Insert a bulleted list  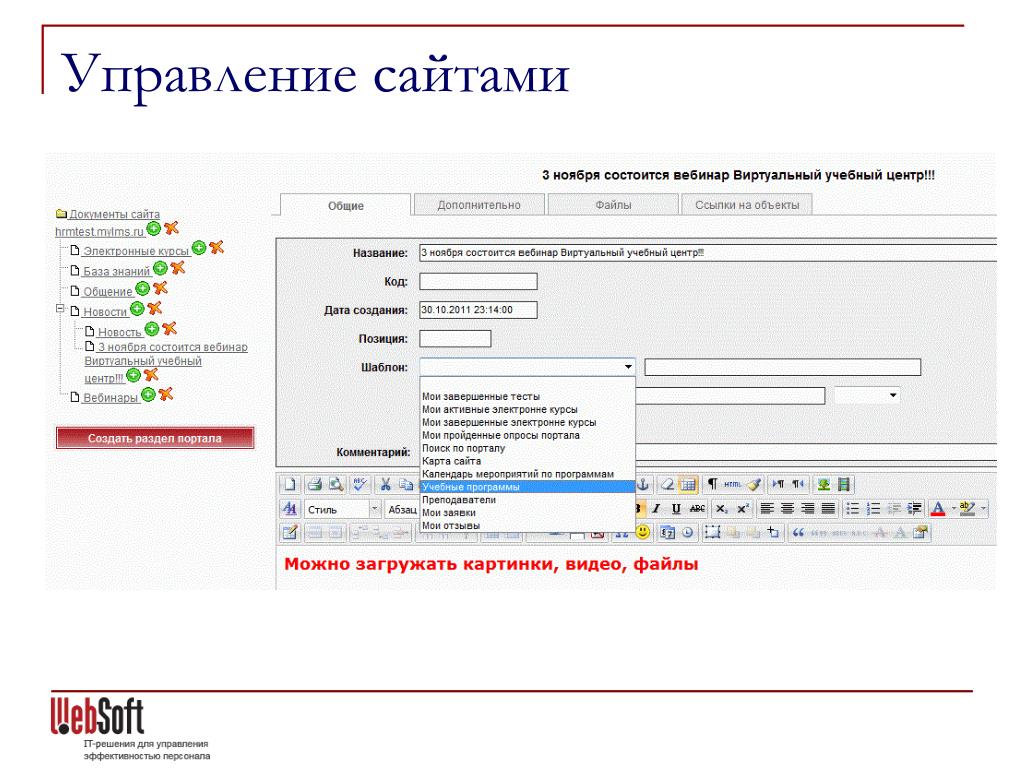[852, 509]
